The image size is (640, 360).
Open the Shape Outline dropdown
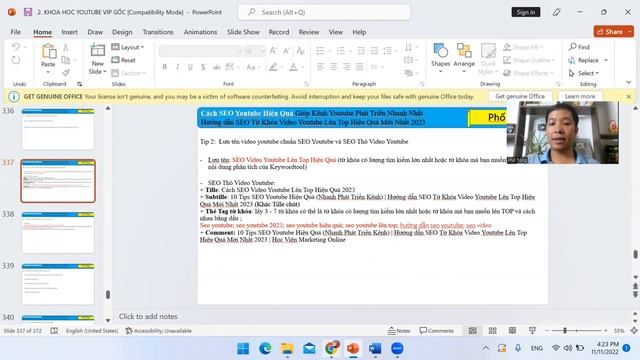529,60
